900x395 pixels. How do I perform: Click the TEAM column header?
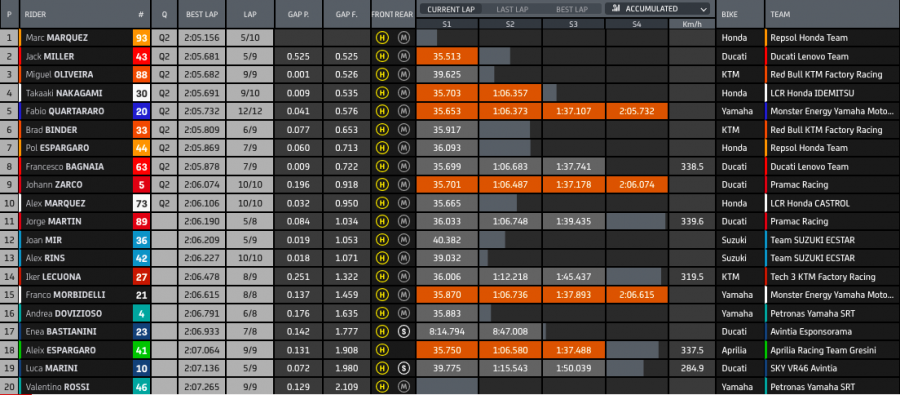[x=832, y=14]
